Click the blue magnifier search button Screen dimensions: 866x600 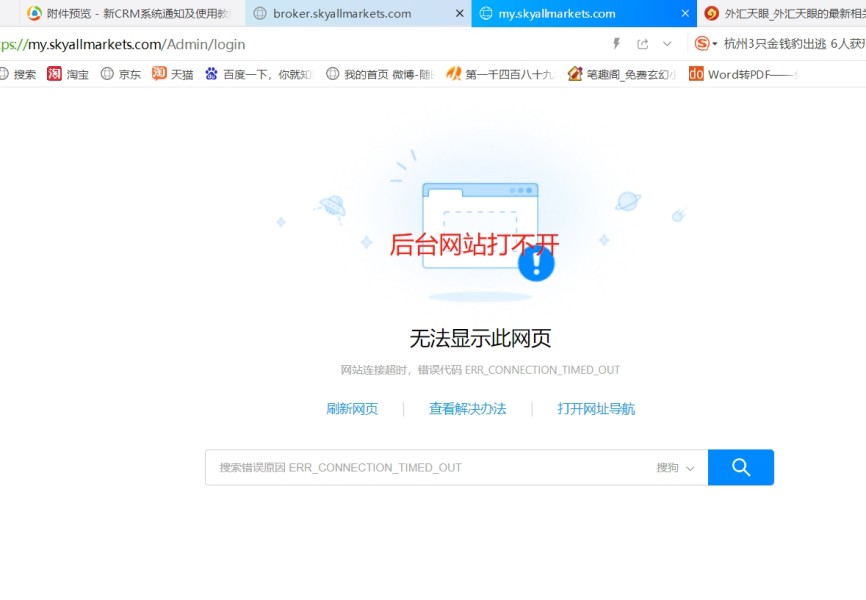pos(741,467)
